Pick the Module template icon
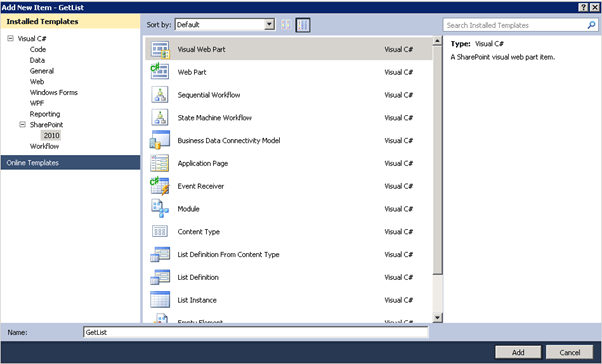 click(x=160, y=208)
